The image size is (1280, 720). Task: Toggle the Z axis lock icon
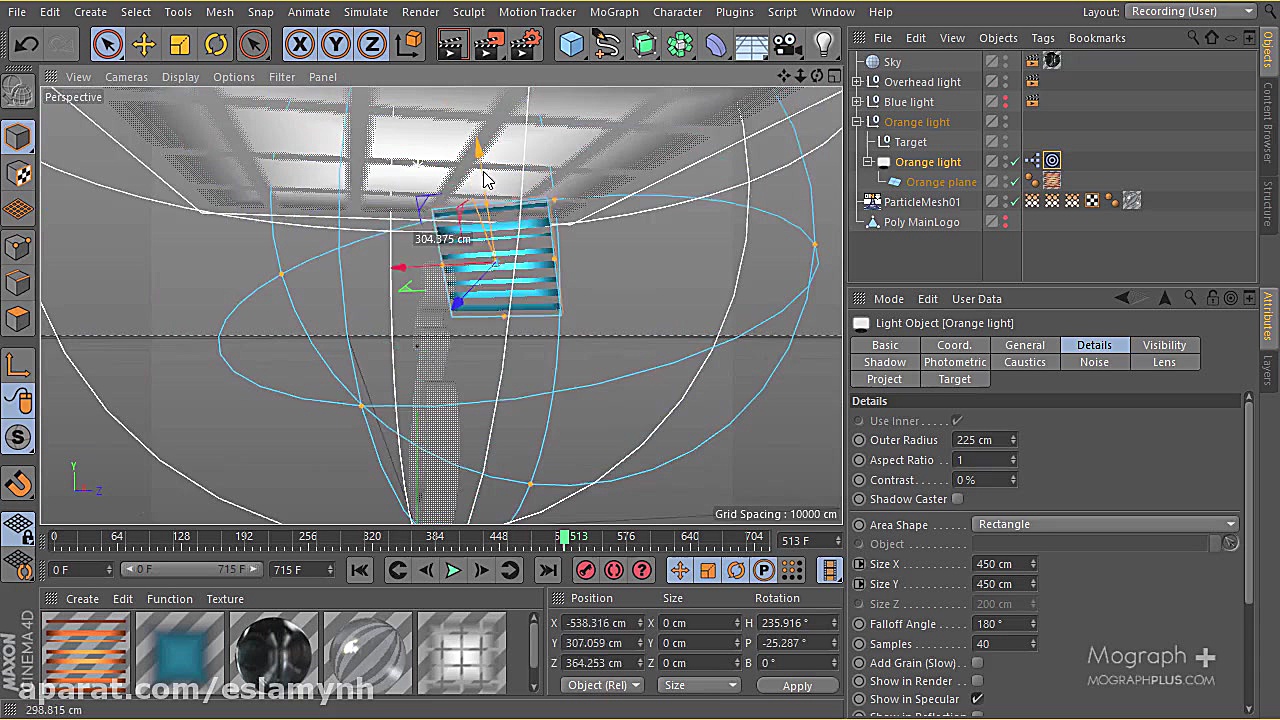click(371, 44)
